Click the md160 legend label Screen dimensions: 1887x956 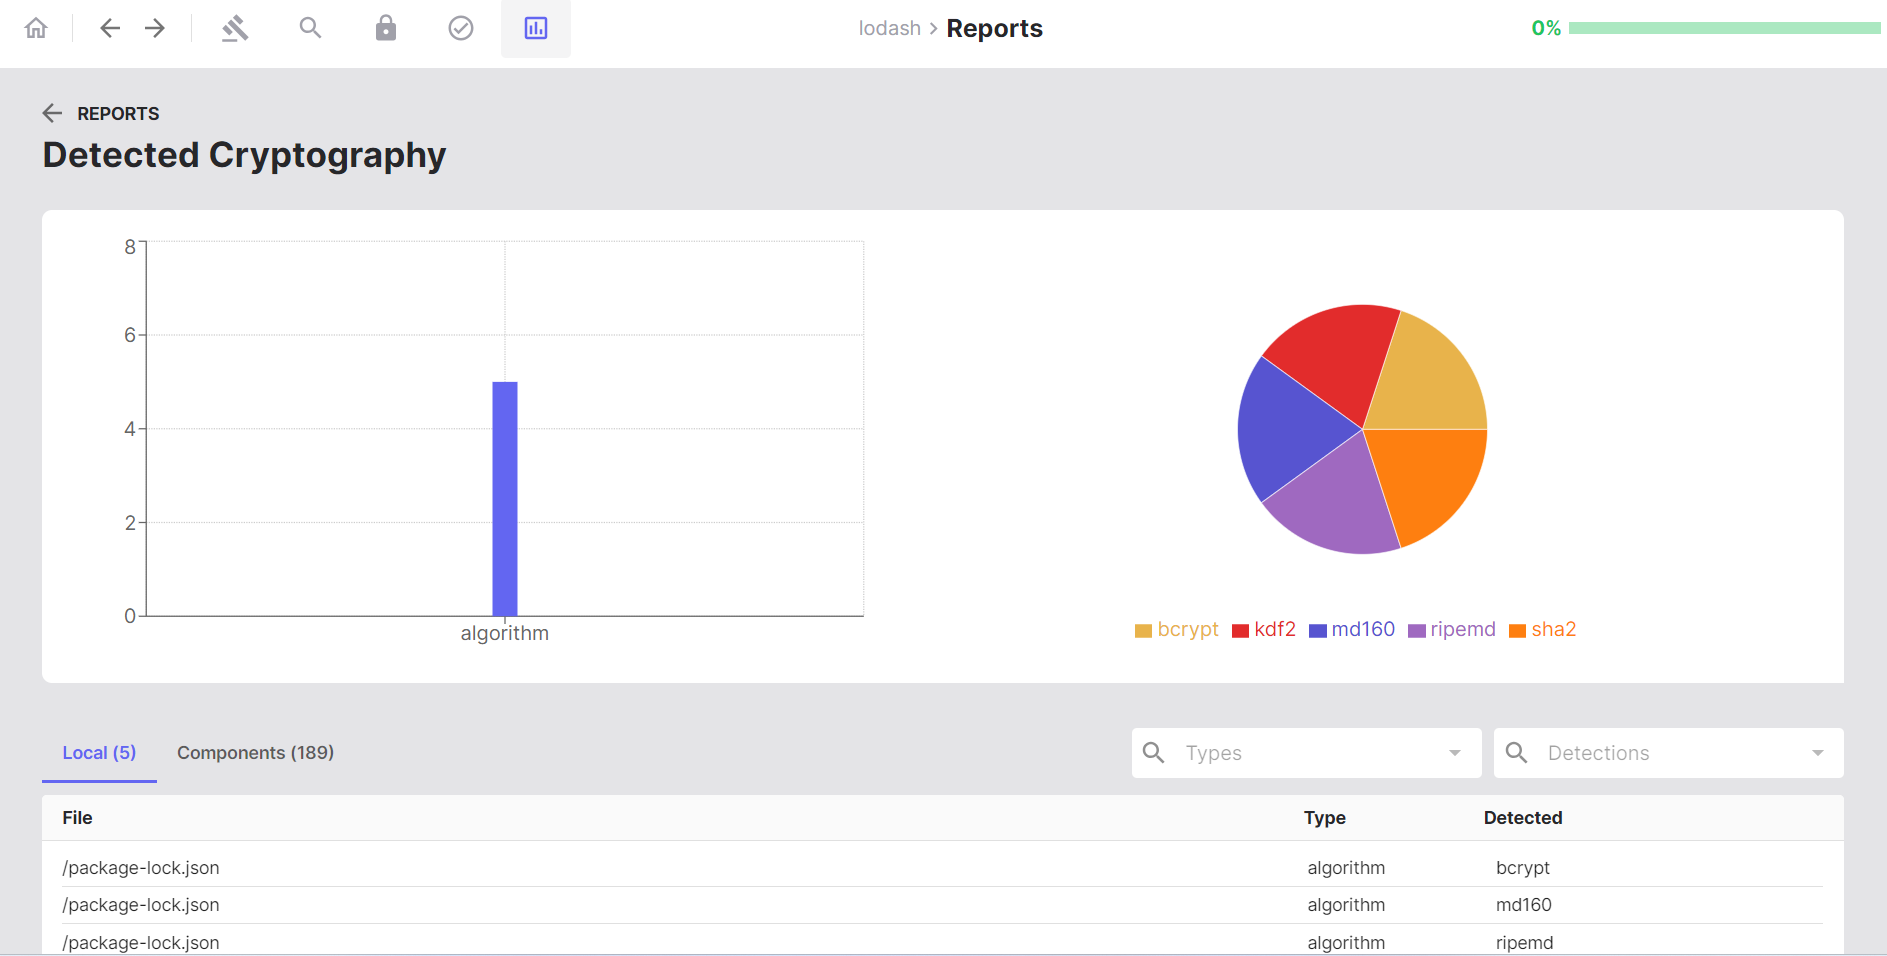[1363, 629]
